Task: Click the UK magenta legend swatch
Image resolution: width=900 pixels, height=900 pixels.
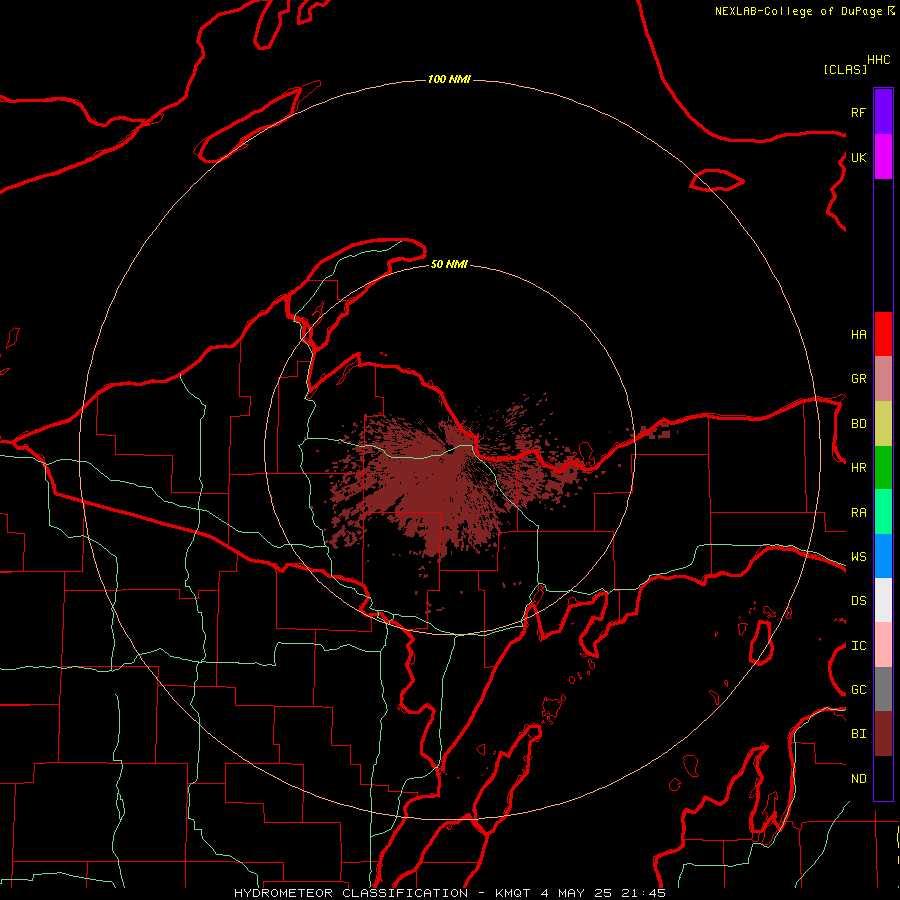Action: coord(883,157)
